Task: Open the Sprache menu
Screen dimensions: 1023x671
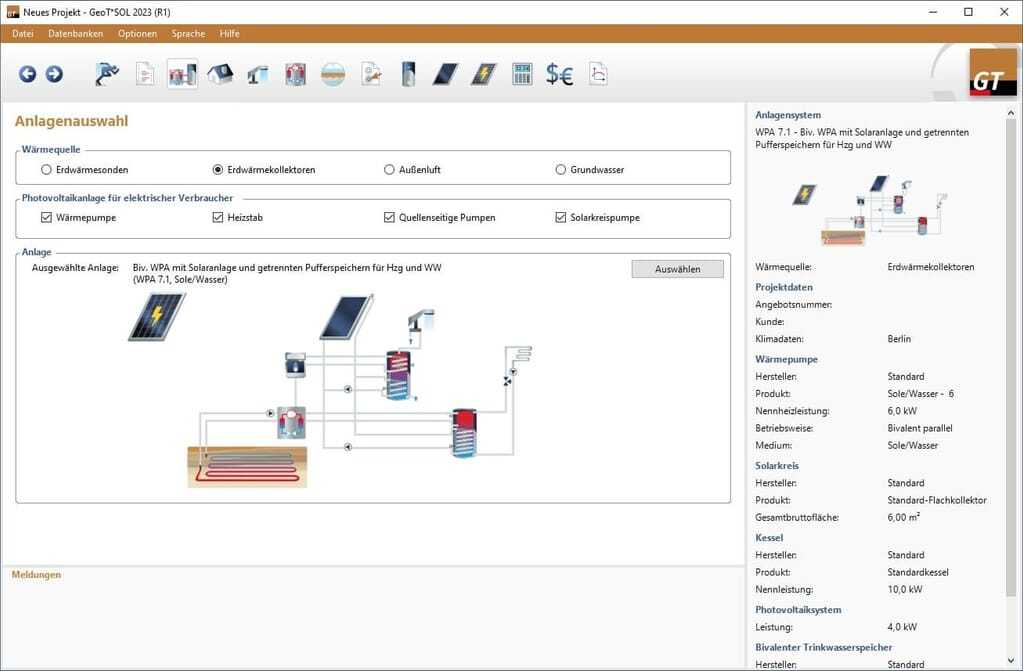Action: pyautogui.click(x=188, y=33)
